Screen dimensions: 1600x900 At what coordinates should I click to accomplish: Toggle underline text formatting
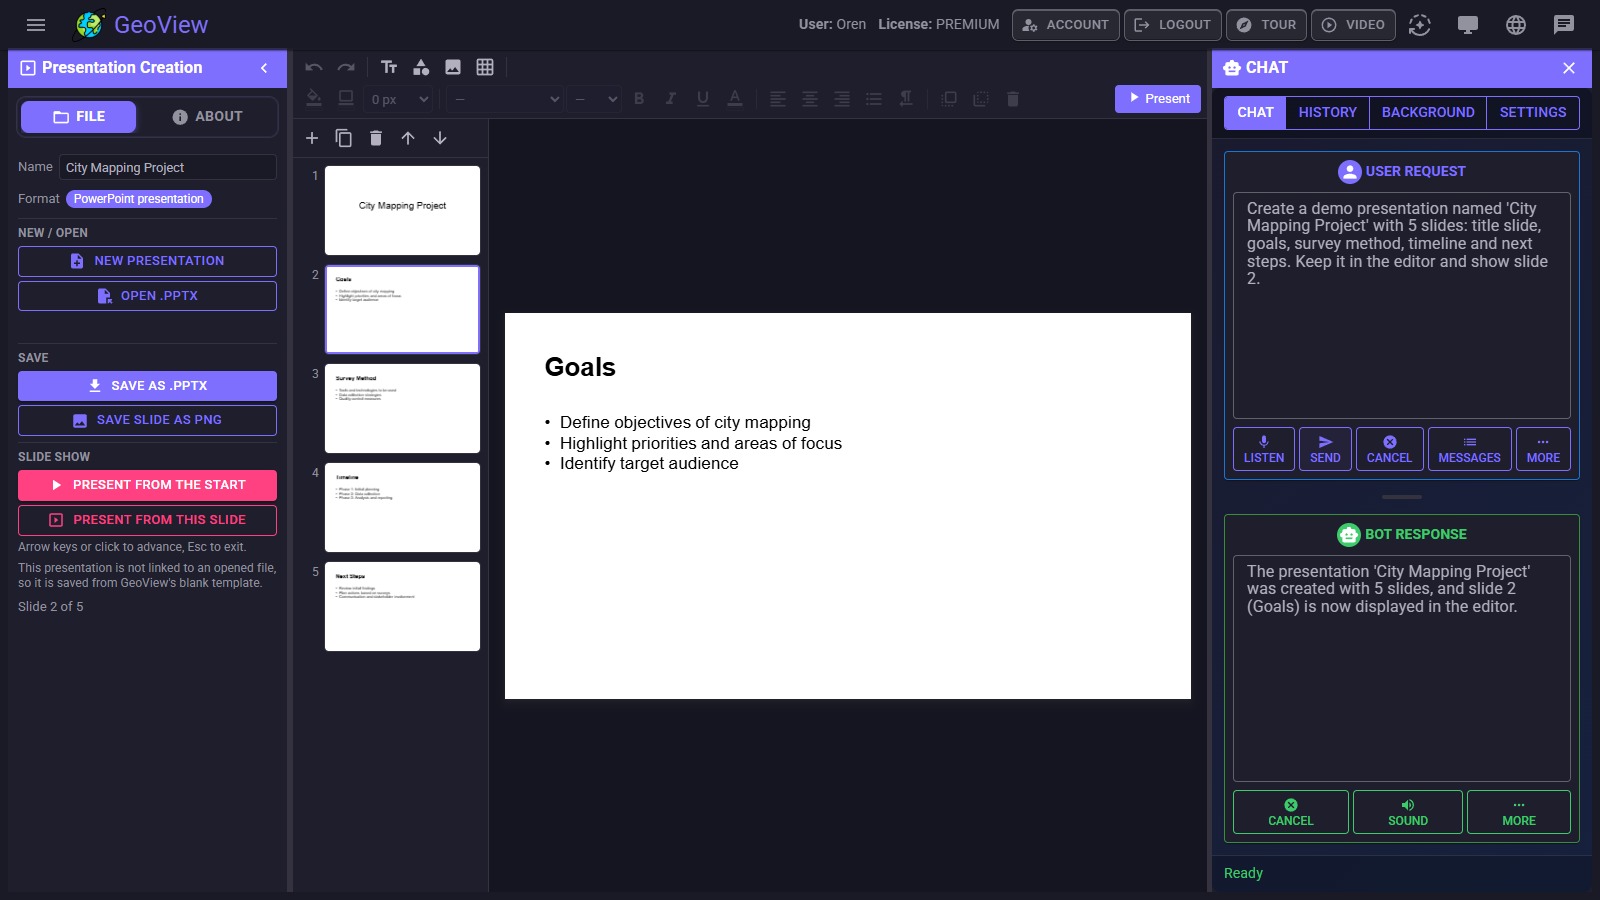pos(703,98)
